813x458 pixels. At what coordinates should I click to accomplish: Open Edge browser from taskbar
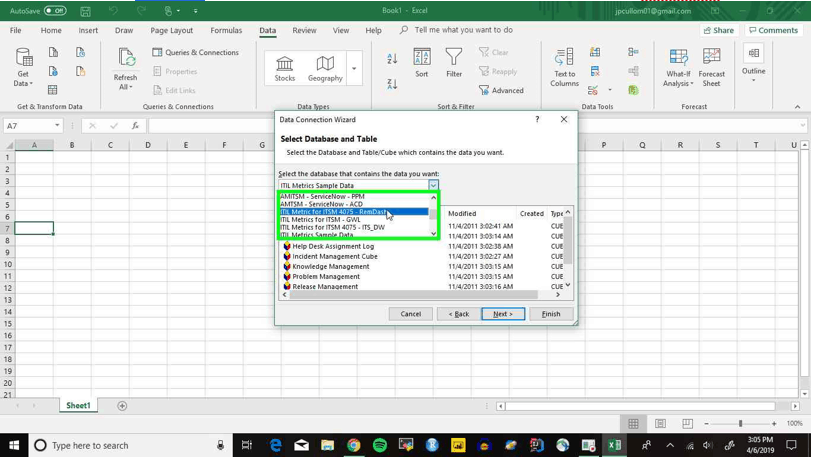click(275, 445)
